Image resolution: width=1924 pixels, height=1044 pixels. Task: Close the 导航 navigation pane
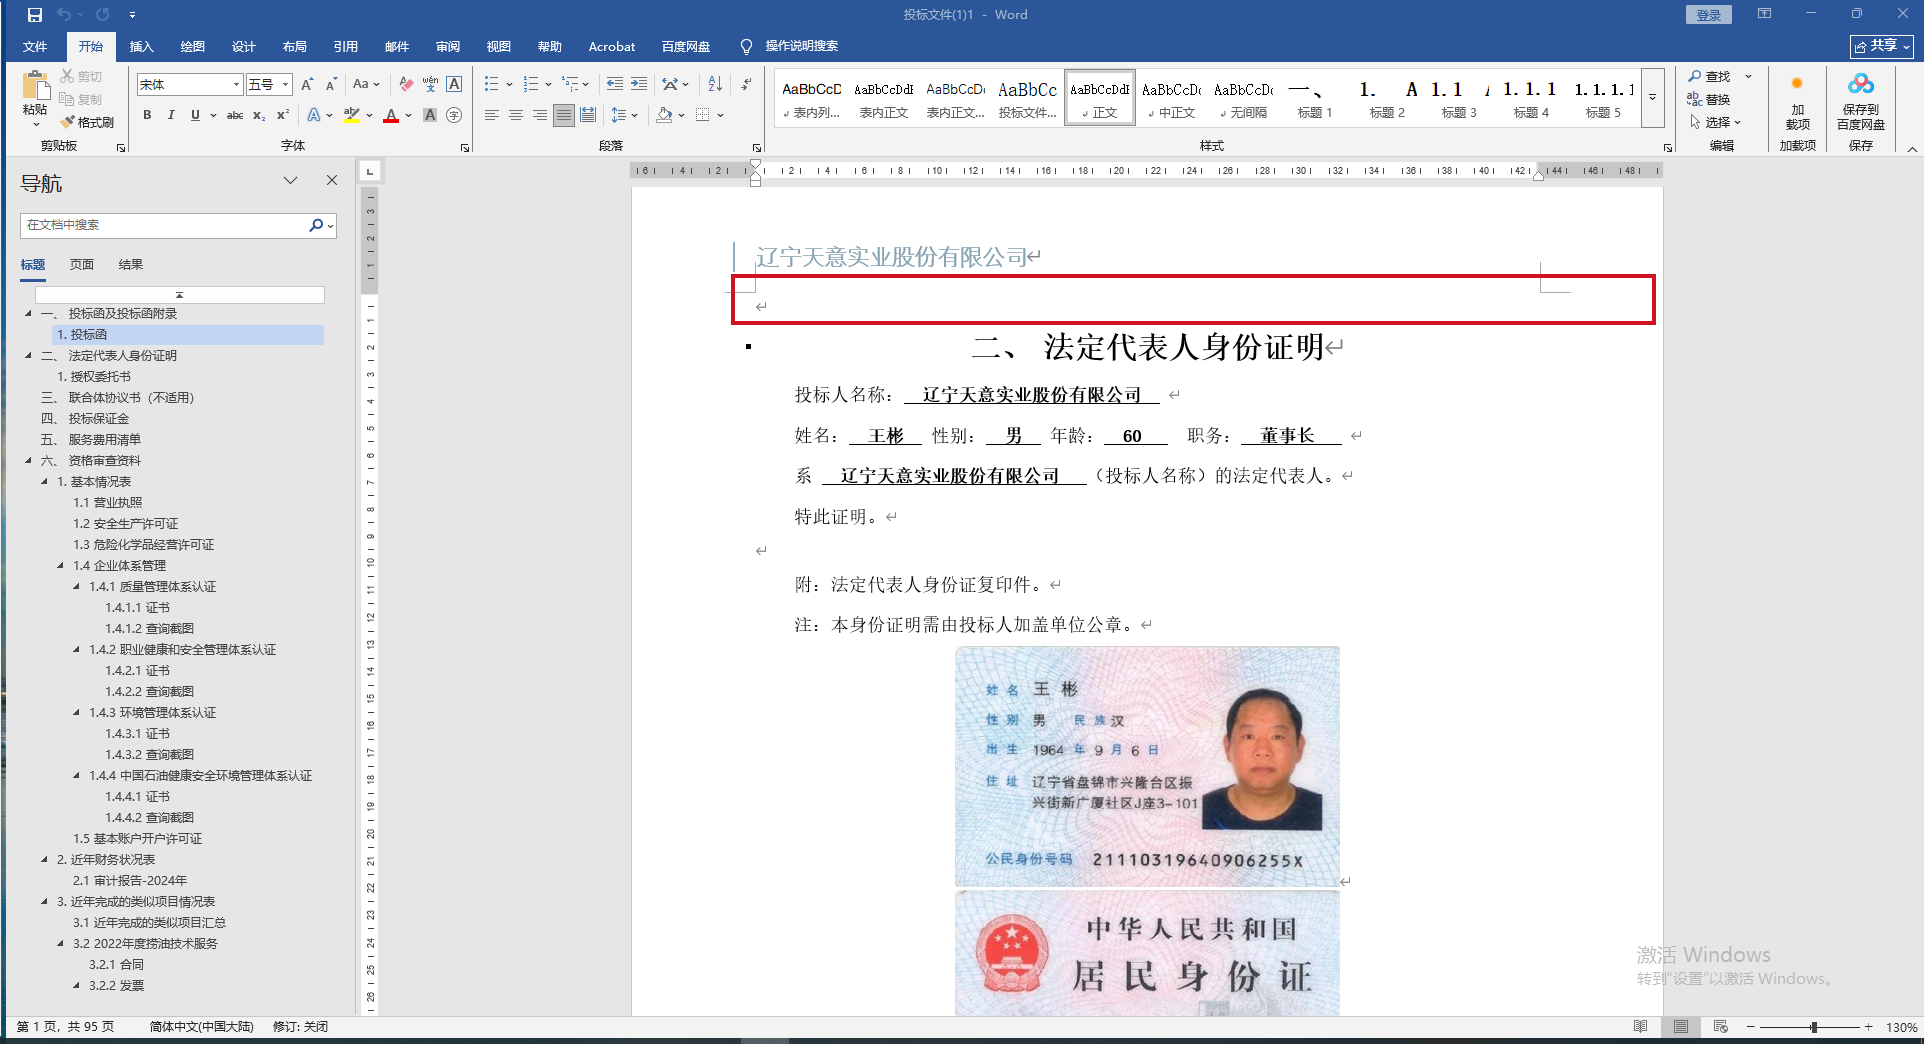(x=332, y=180)
